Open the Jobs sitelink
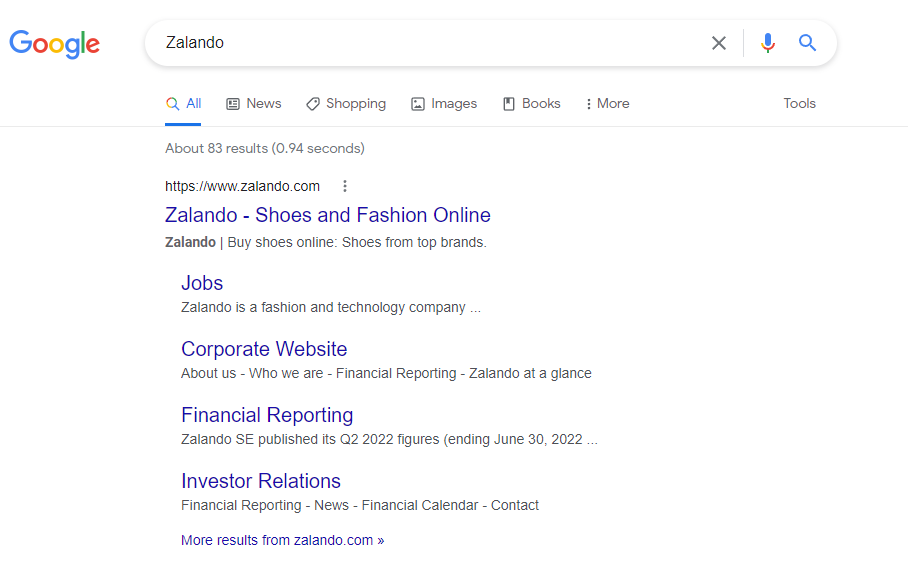 202,283
